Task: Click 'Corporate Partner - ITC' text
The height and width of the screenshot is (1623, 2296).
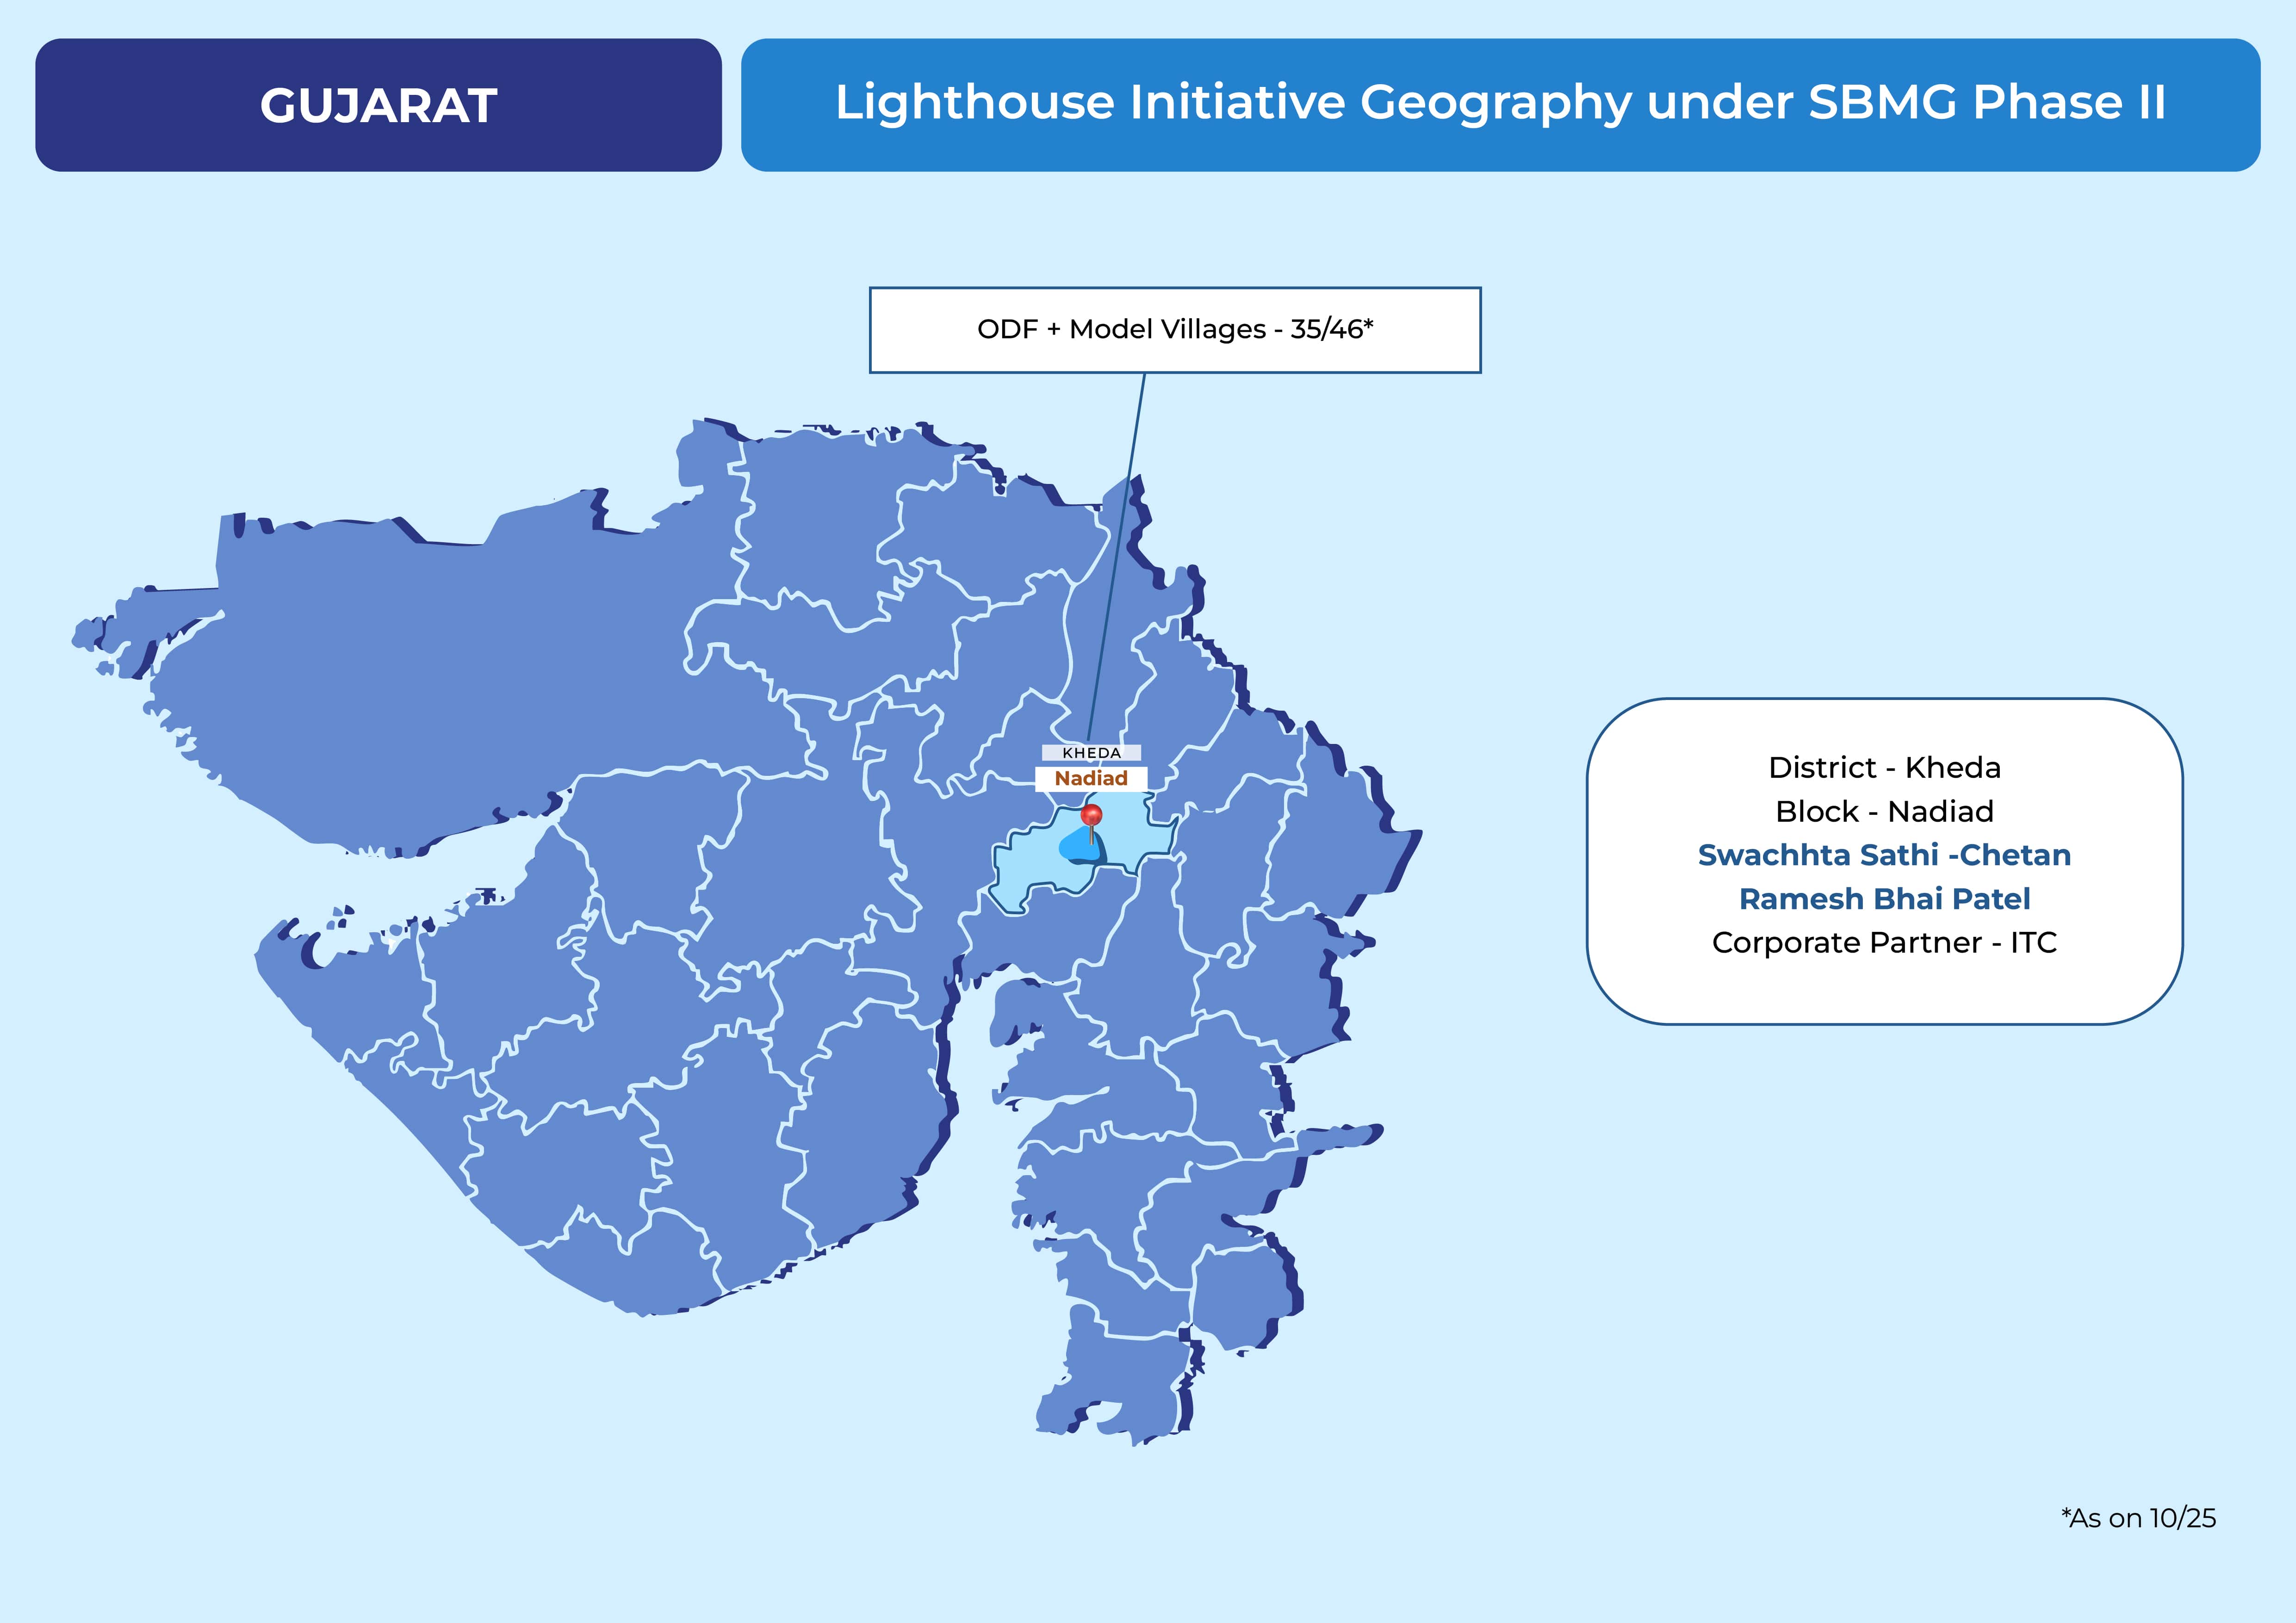Action: click(1884, 942)
